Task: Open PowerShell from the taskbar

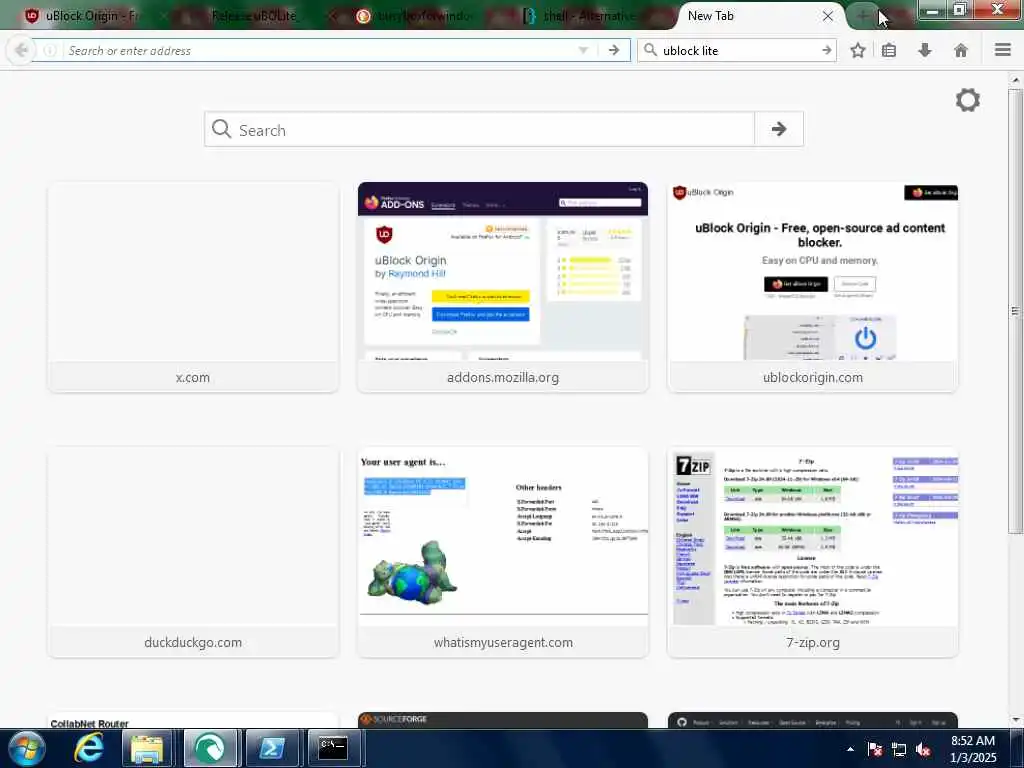Action: (x=271, y=748)
